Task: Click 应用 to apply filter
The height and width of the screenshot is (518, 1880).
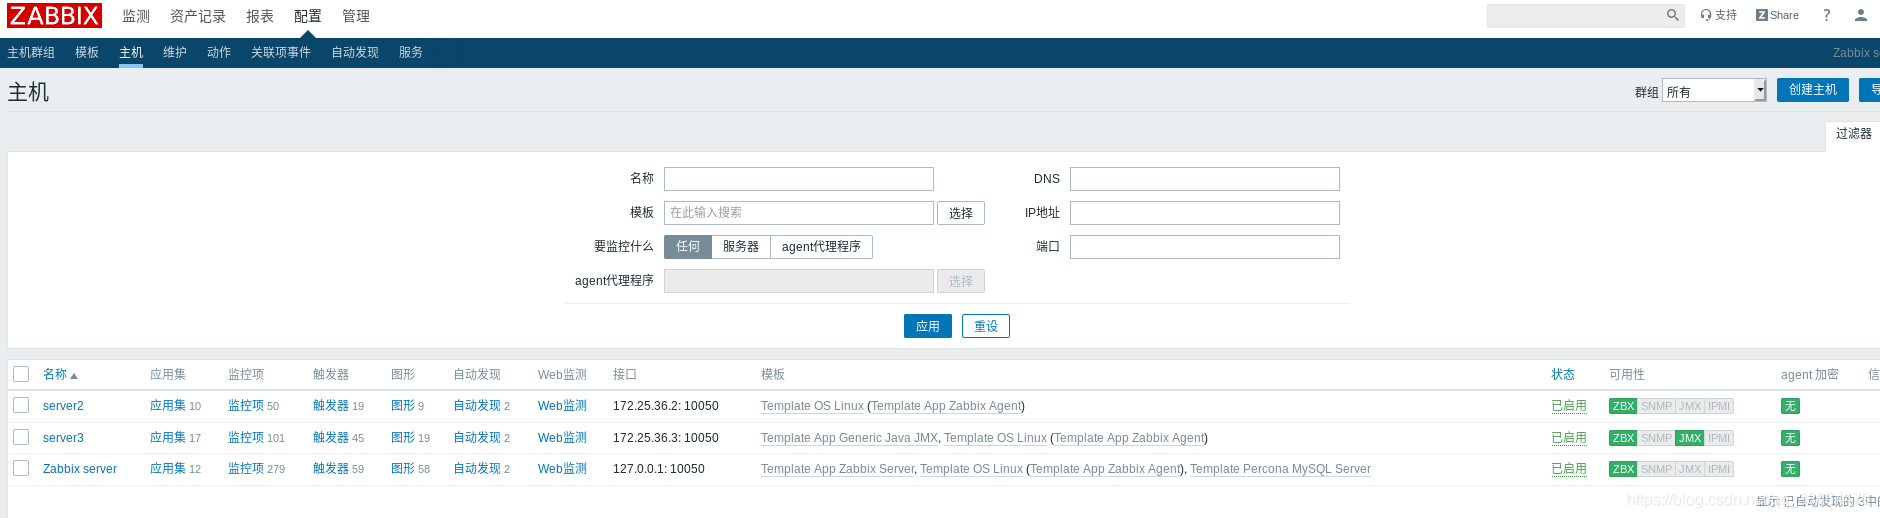Action: pyautogui.click(x=928, y=326)
